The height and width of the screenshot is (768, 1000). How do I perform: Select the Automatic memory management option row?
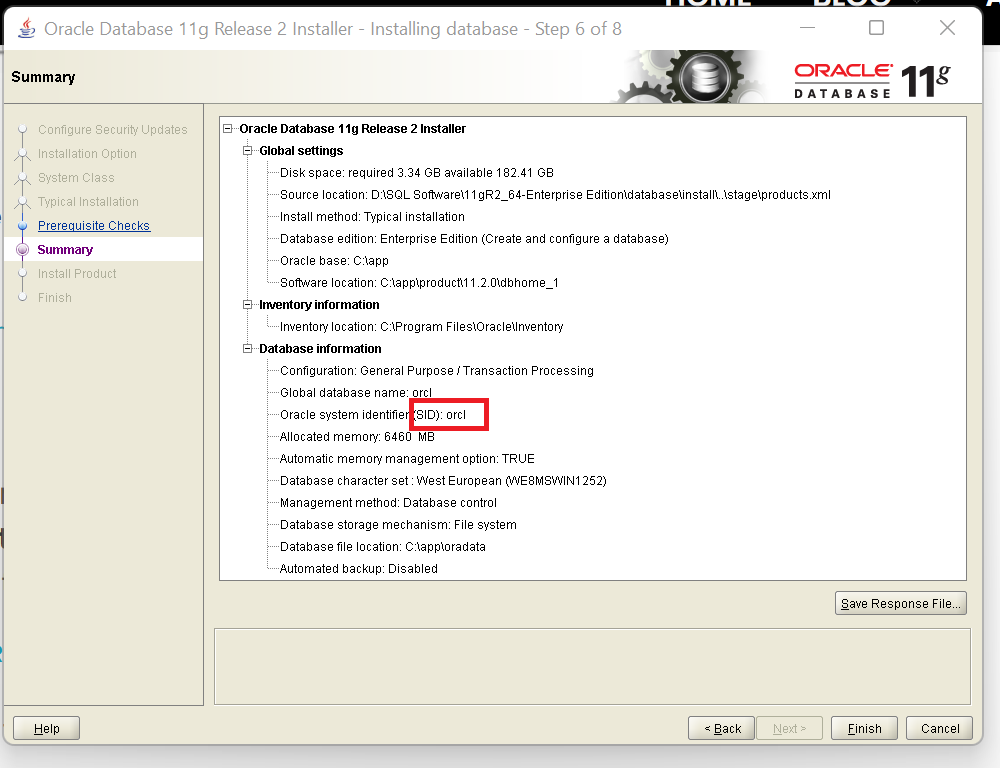[407, 459]
